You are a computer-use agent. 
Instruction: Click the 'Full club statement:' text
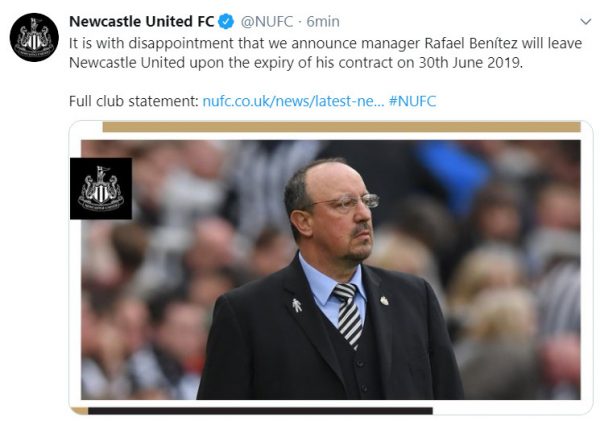[x=134, y=101]
